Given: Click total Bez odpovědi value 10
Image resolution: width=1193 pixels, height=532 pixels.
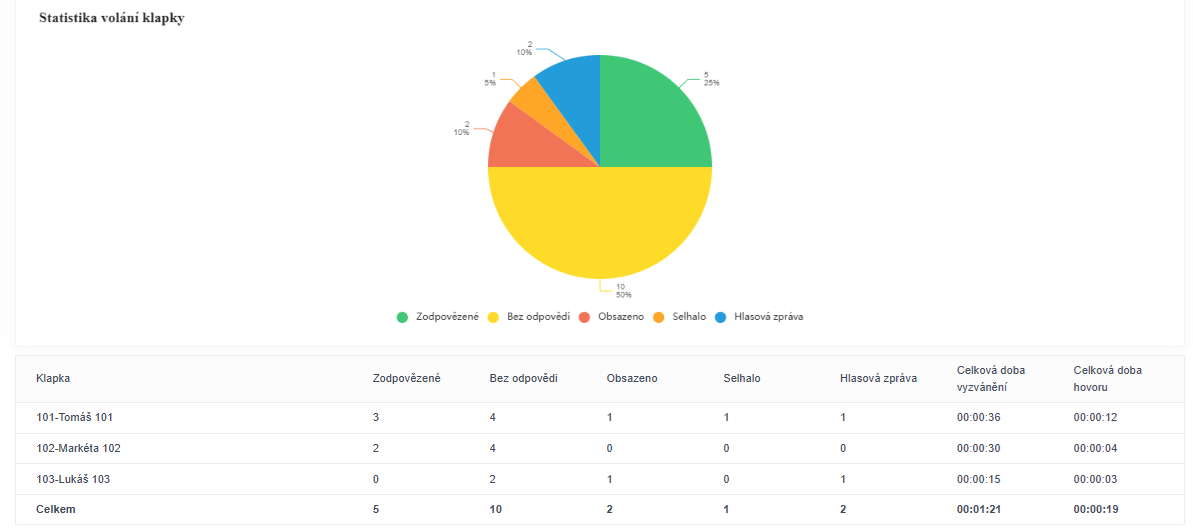Looking at the screenshot, I should click(x=495, y=510).
